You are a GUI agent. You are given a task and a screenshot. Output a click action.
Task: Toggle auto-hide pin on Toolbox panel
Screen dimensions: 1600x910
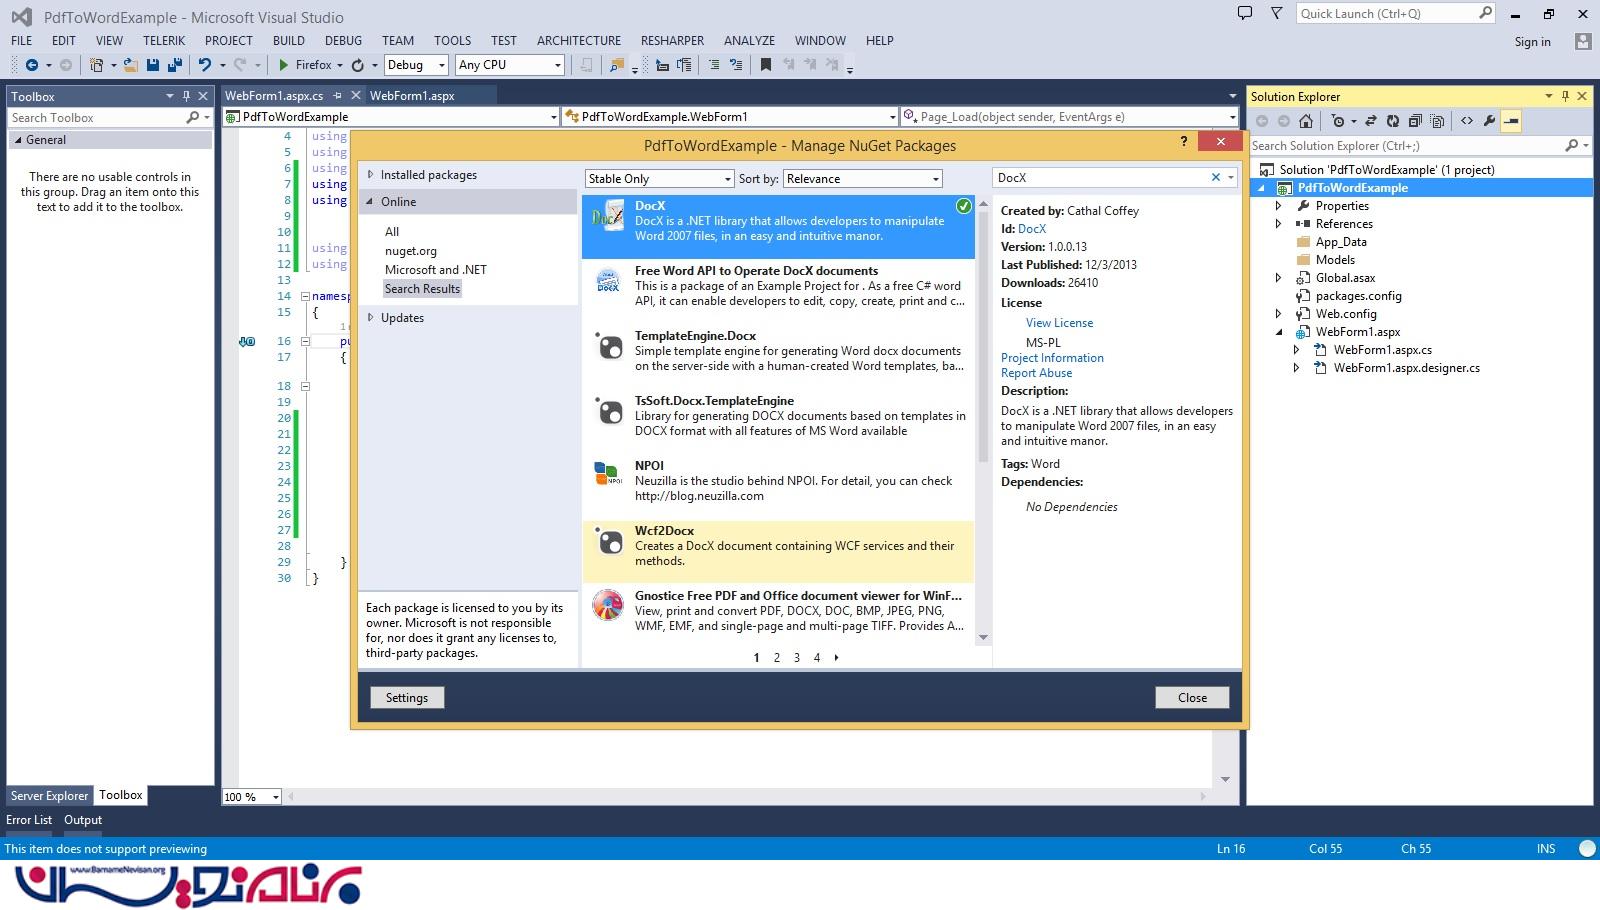click(x=186, y=96)
